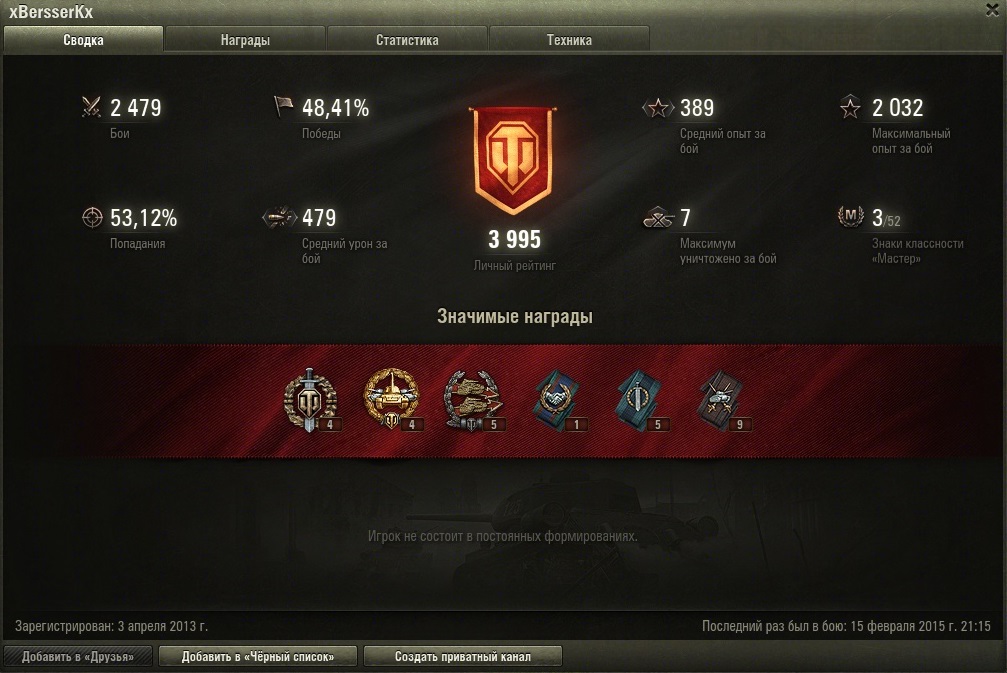1007x673 pixels.
Task: Click Добавить в «Друзья» button
Action: pyautogui.click(x=78, y=656)
